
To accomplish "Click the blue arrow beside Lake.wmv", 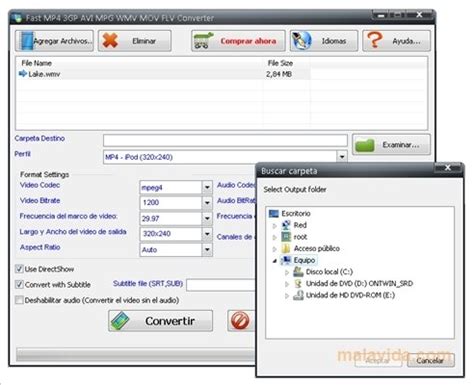I will pos(23,74).
